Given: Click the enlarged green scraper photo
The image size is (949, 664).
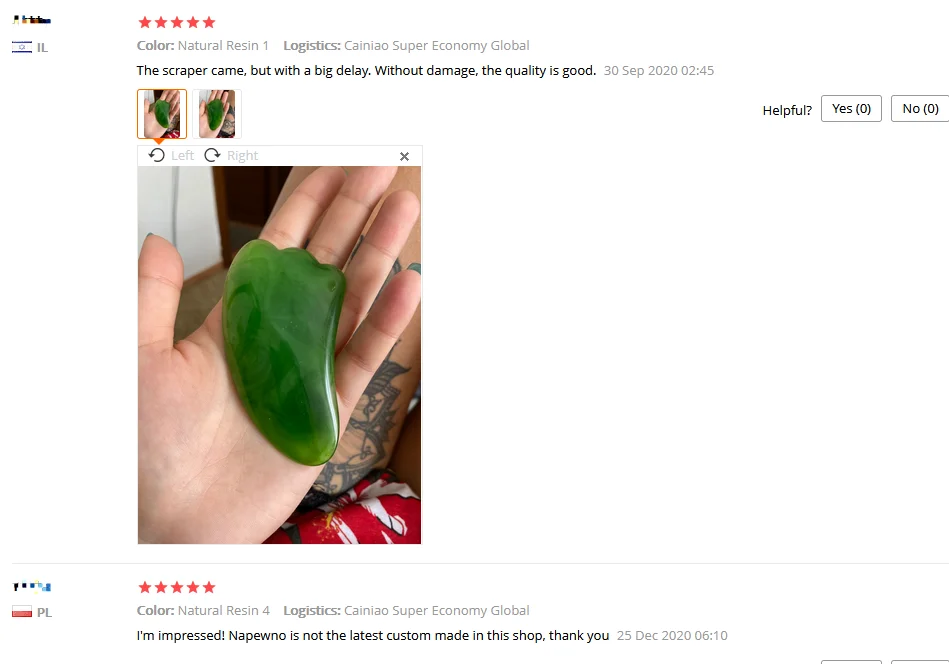Looking at the screenshot, I should [x=279, y=355].
